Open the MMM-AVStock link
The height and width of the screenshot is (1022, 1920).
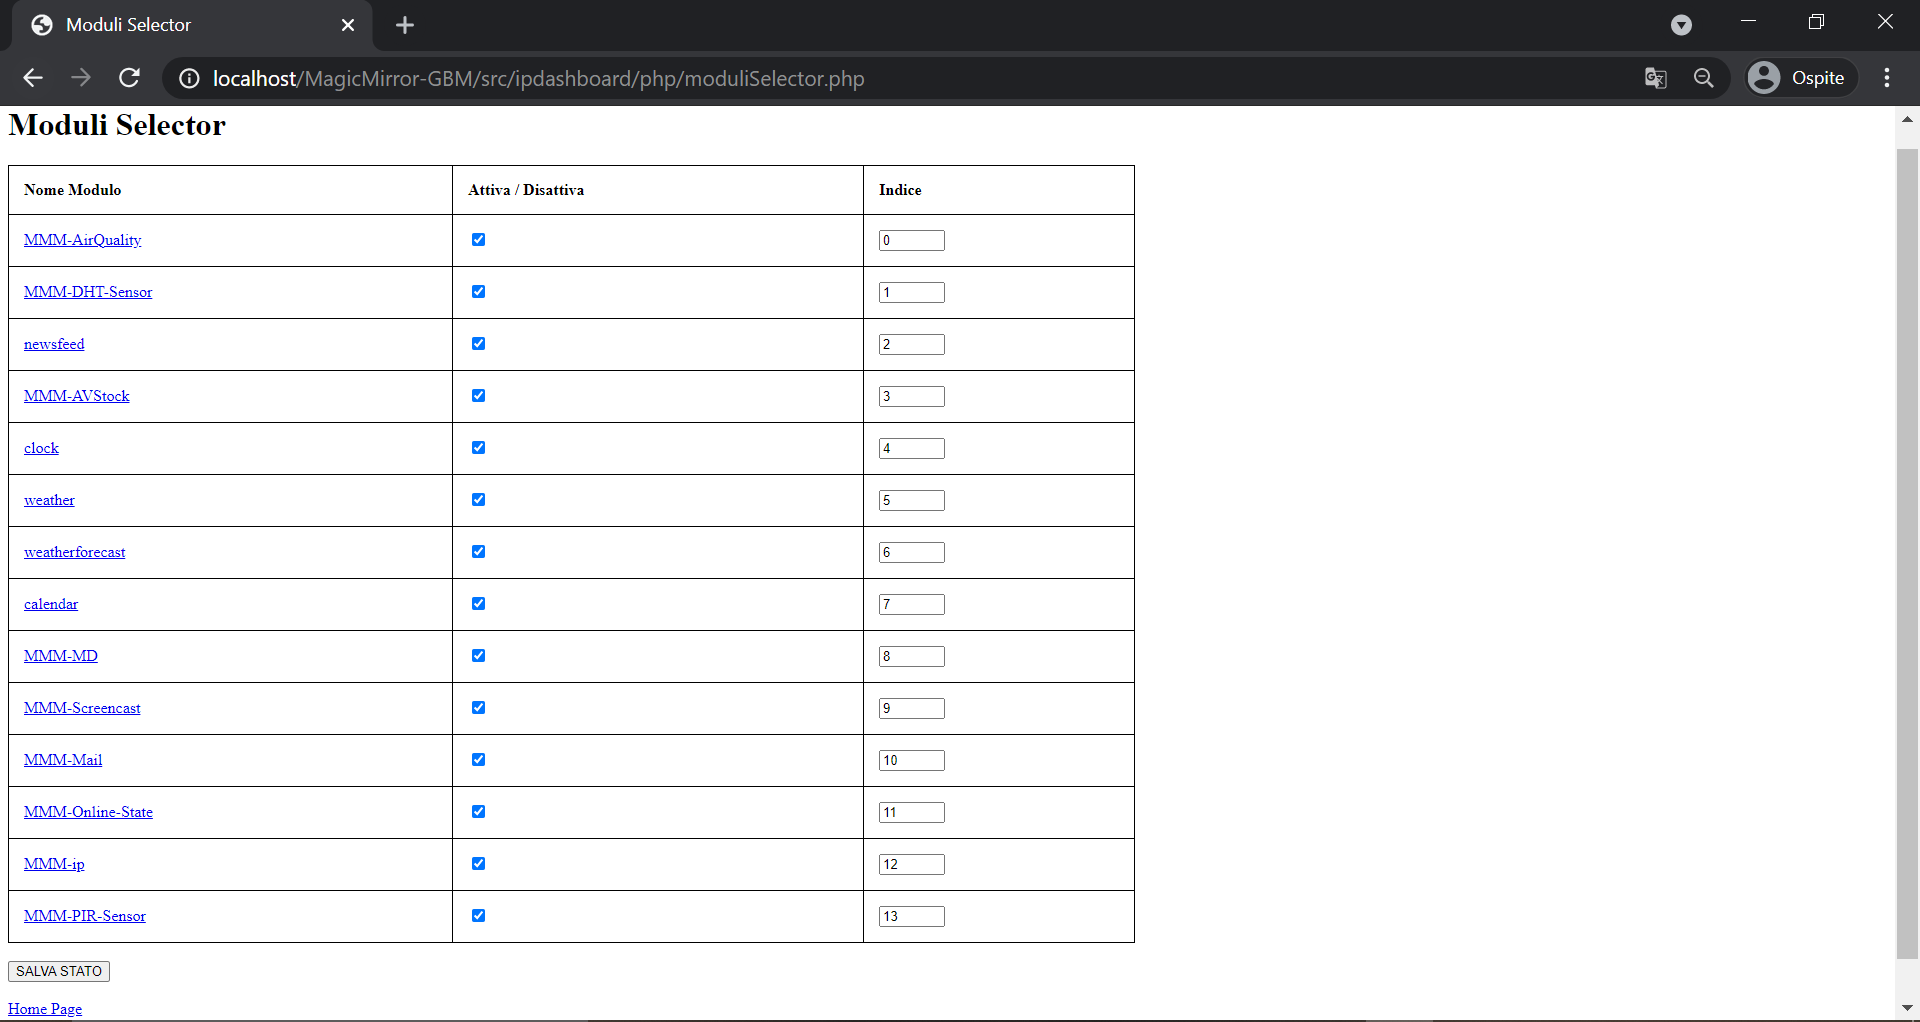[x=77, y=396]
